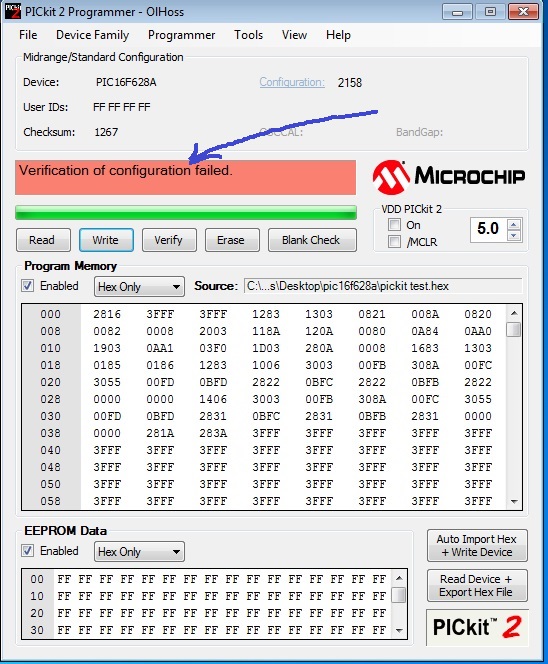Click Read Device + Export Hex File

coord(477,586)
